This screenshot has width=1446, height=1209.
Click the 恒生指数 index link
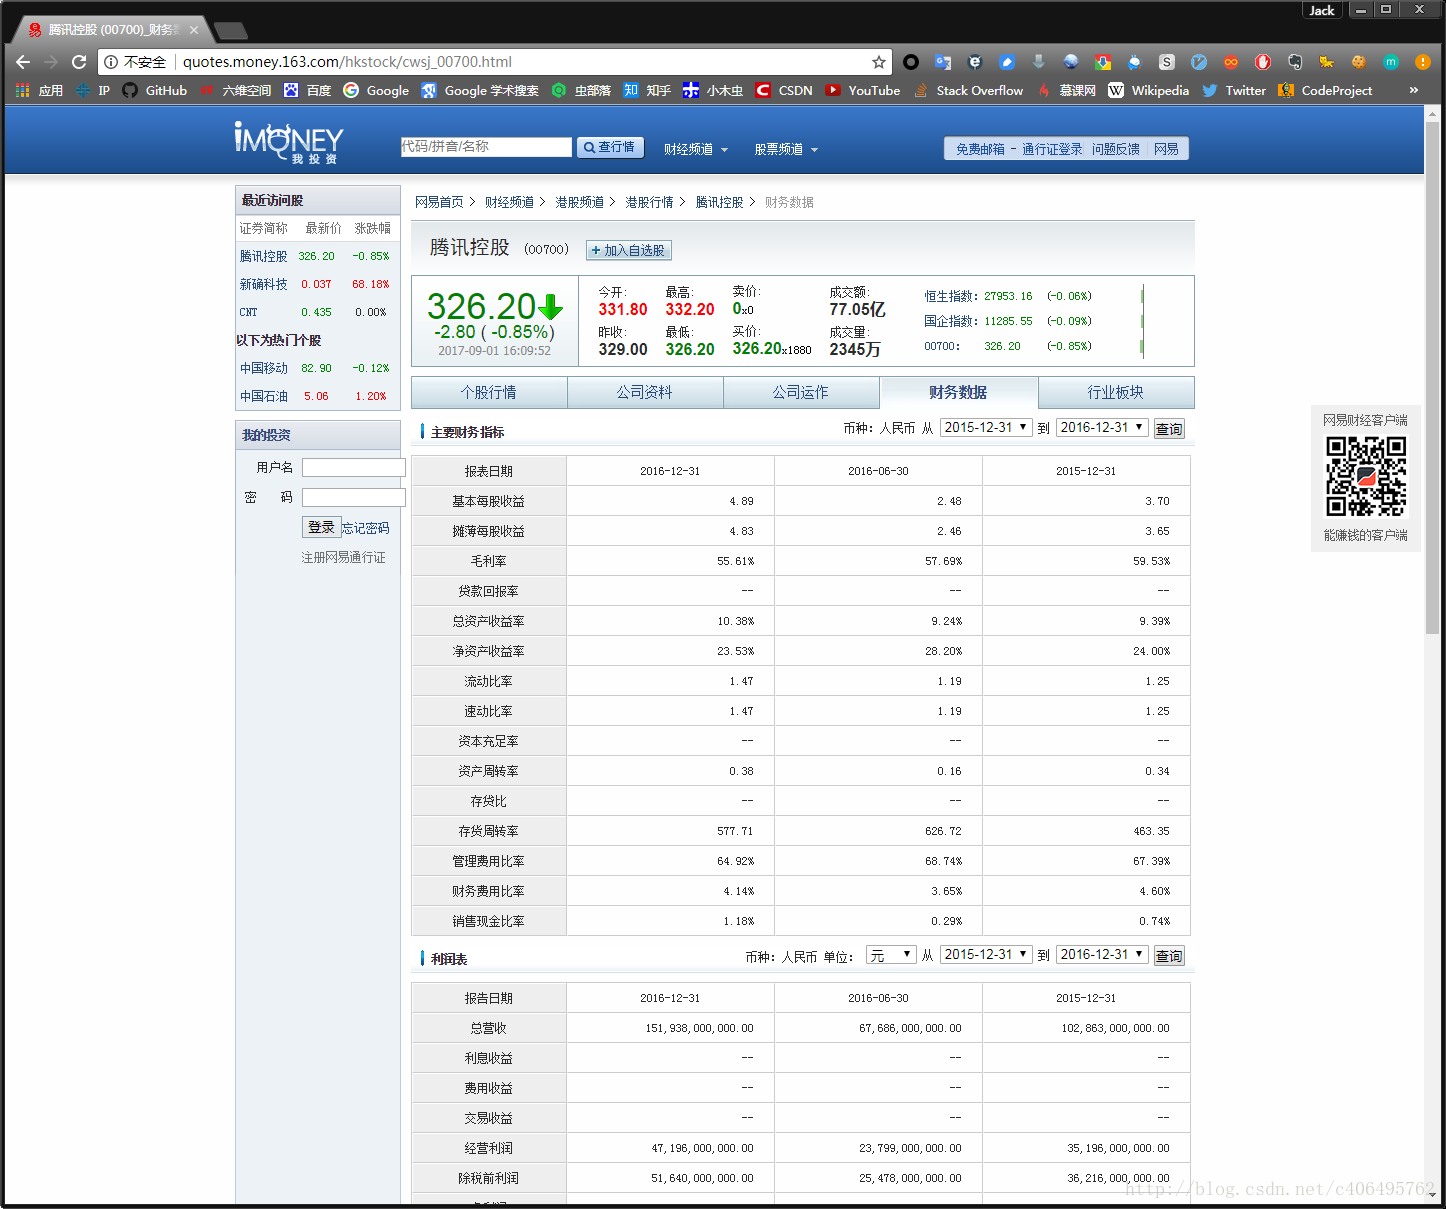[948, 296]
